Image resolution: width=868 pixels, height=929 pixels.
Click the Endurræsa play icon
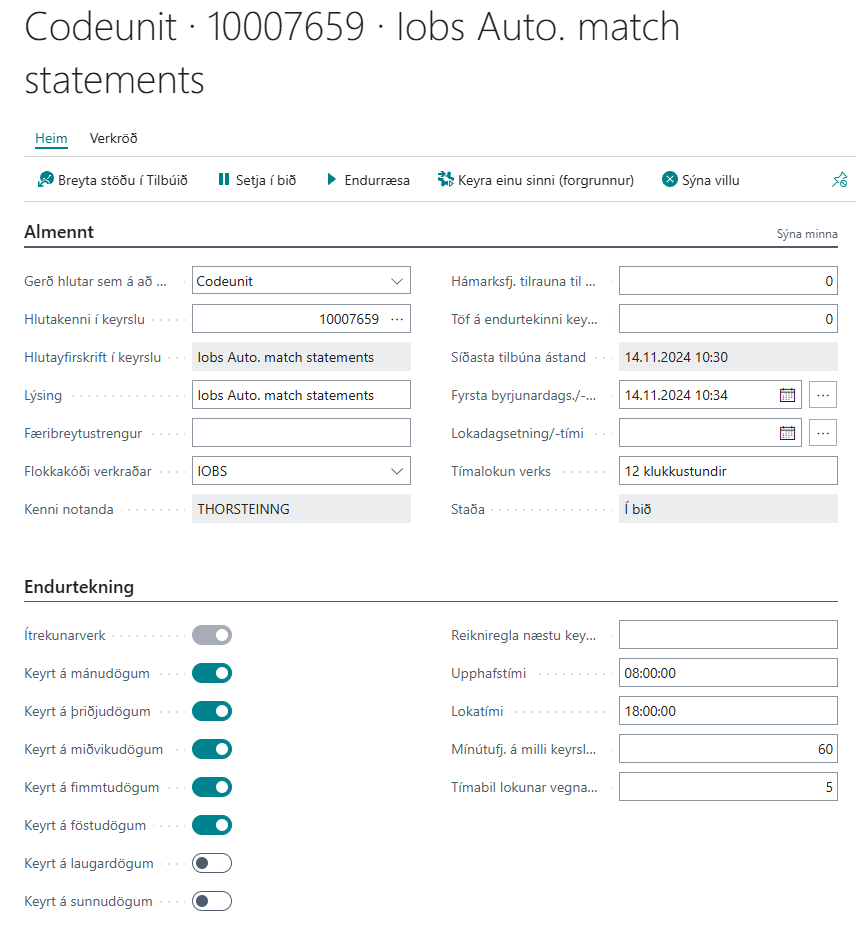pos(332,180)
